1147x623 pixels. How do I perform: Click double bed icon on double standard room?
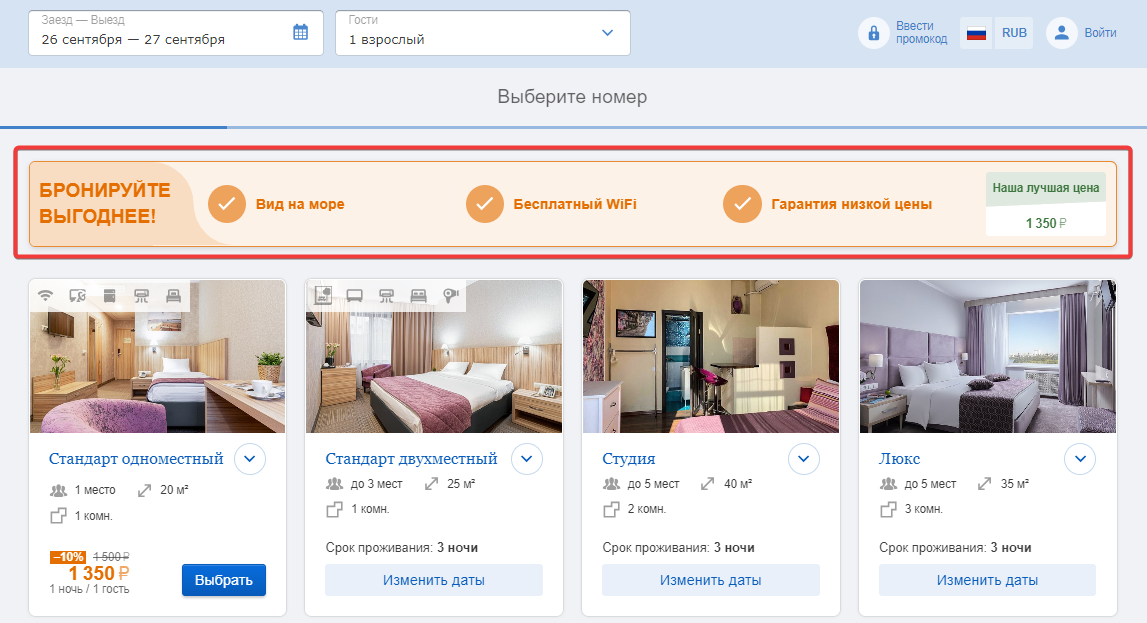point(418,295)
